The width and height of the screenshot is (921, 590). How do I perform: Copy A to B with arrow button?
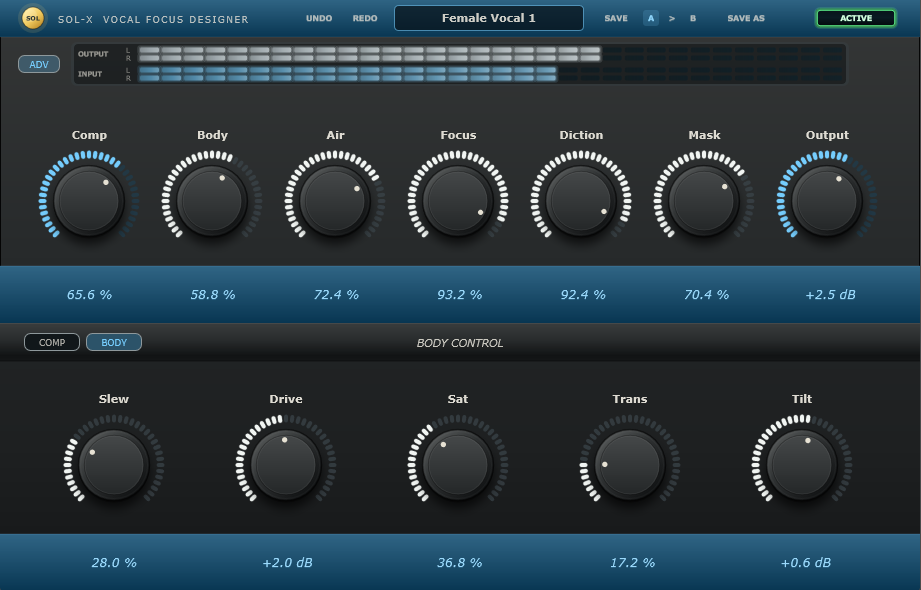pos(672,18)
